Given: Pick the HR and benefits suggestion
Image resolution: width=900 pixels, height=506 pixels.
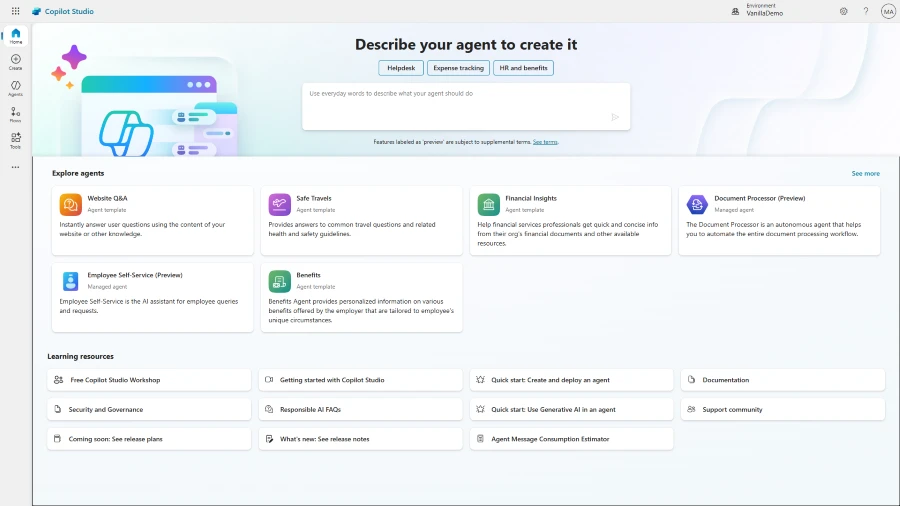Looking at the screenshot, I should pos(523,68).
